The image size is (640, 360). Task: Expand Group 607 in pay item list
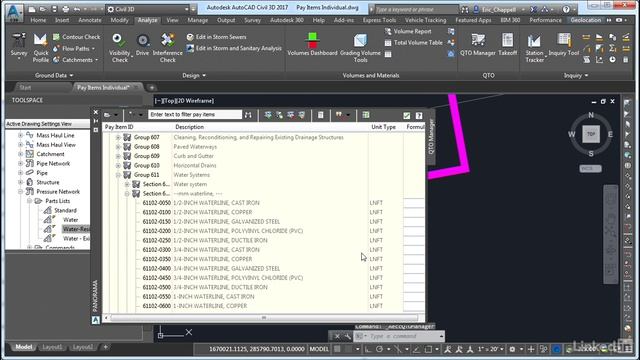pyautogui.click(x=118, y=138)
